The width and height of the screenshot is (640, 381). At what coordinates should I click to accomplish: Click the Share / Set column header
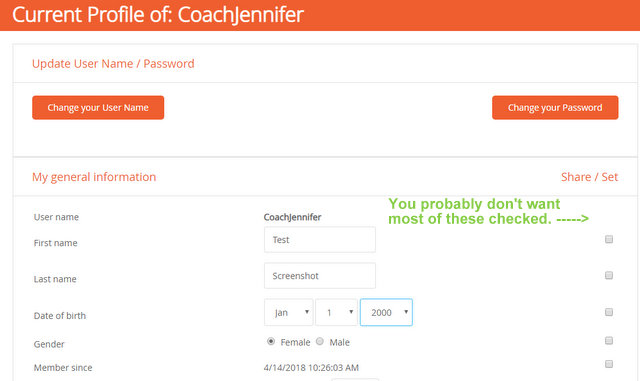pos(589,177)
